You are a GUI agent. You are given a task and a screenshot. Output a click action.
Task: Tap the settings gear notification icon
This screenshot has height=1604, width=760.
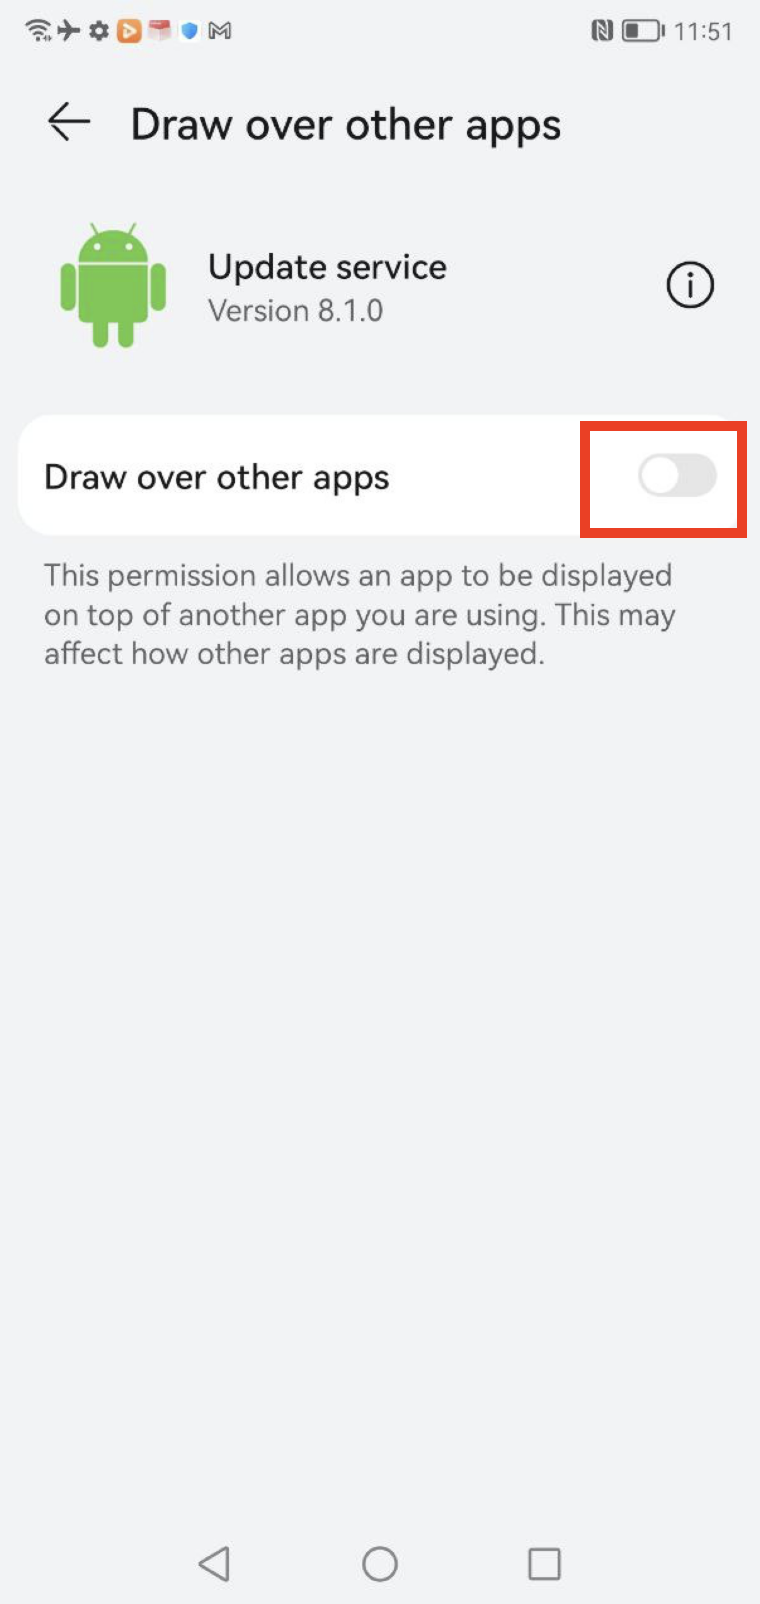[98, 31]
